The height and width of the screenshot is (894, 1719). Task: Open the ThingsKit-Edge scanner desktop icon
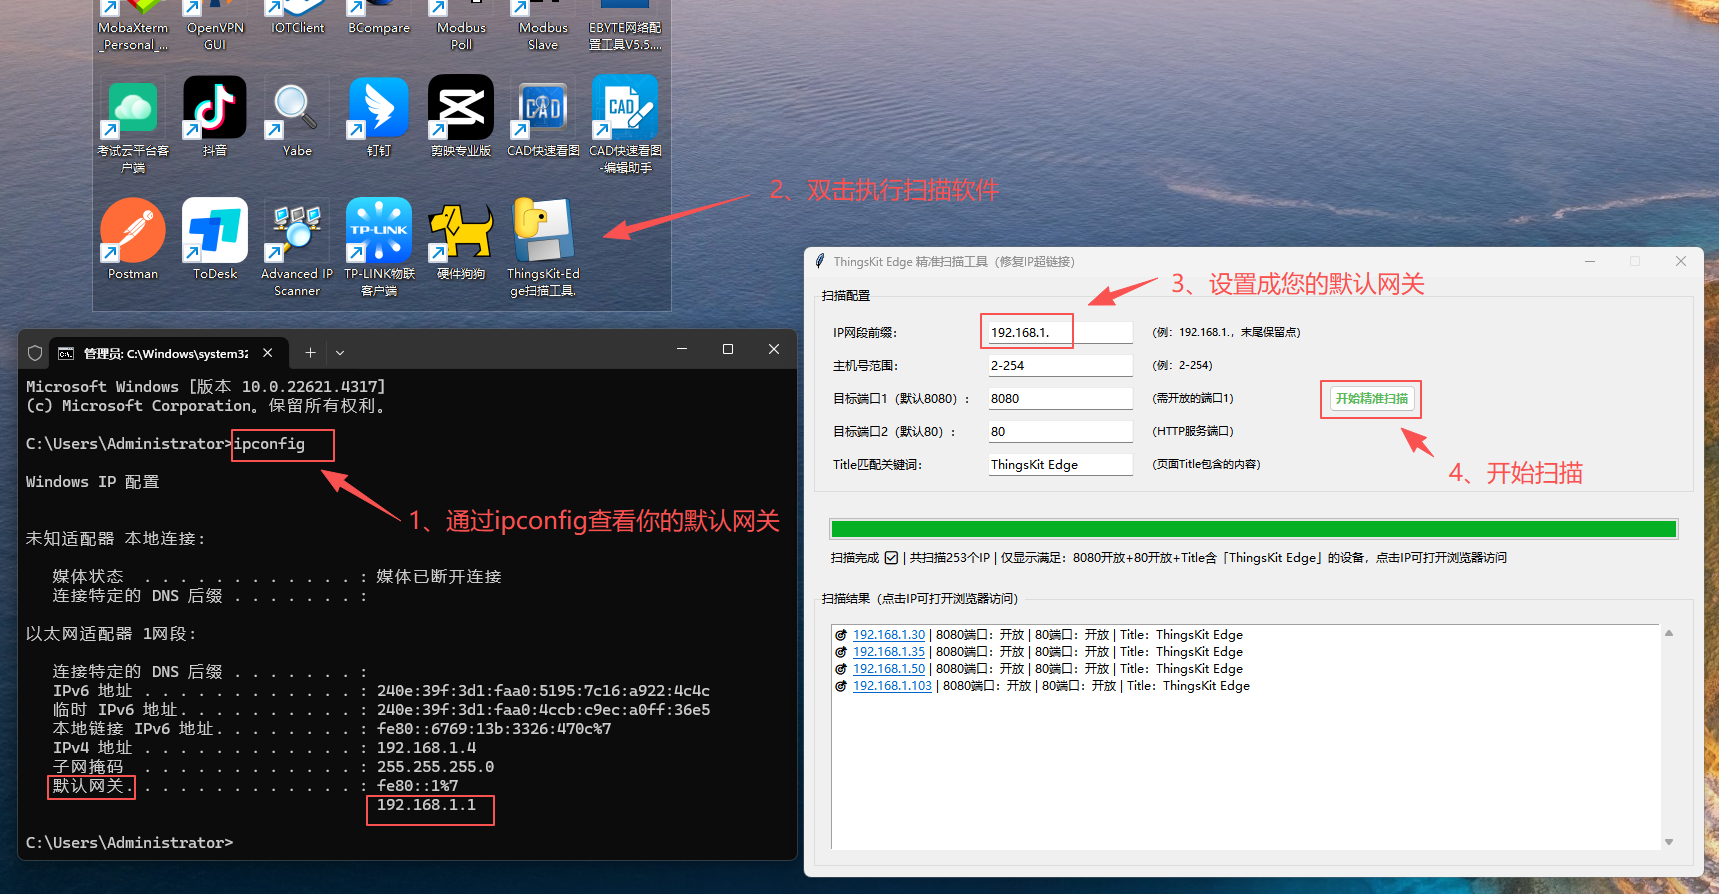[543, 231]
